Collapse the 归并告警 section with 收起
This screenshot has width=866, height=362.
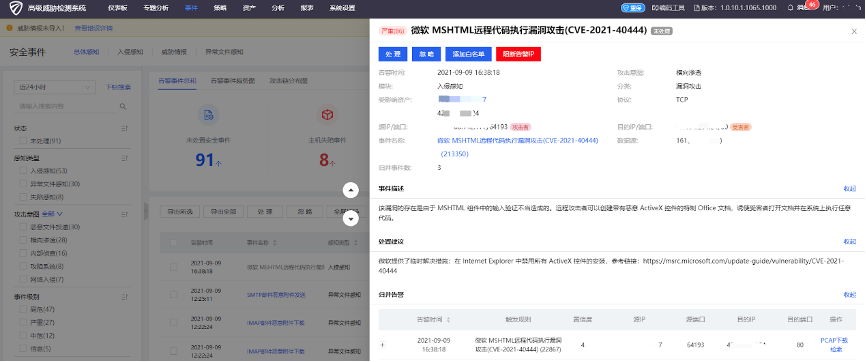(x=849, y=295)
